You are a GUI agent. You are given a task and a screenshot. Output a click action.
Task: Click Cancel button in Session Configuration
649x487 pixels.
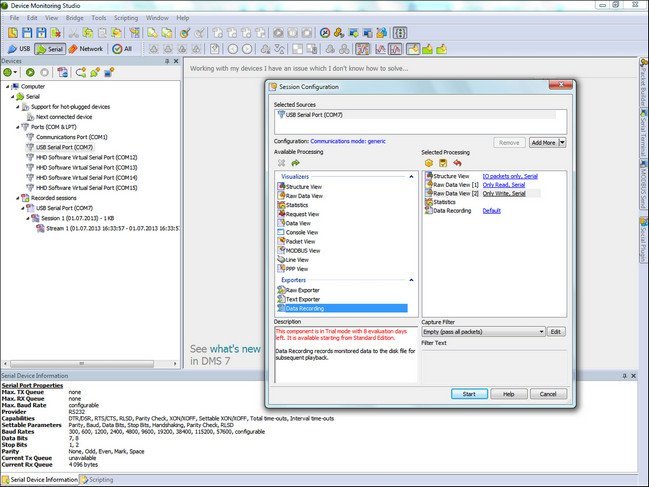548,394
